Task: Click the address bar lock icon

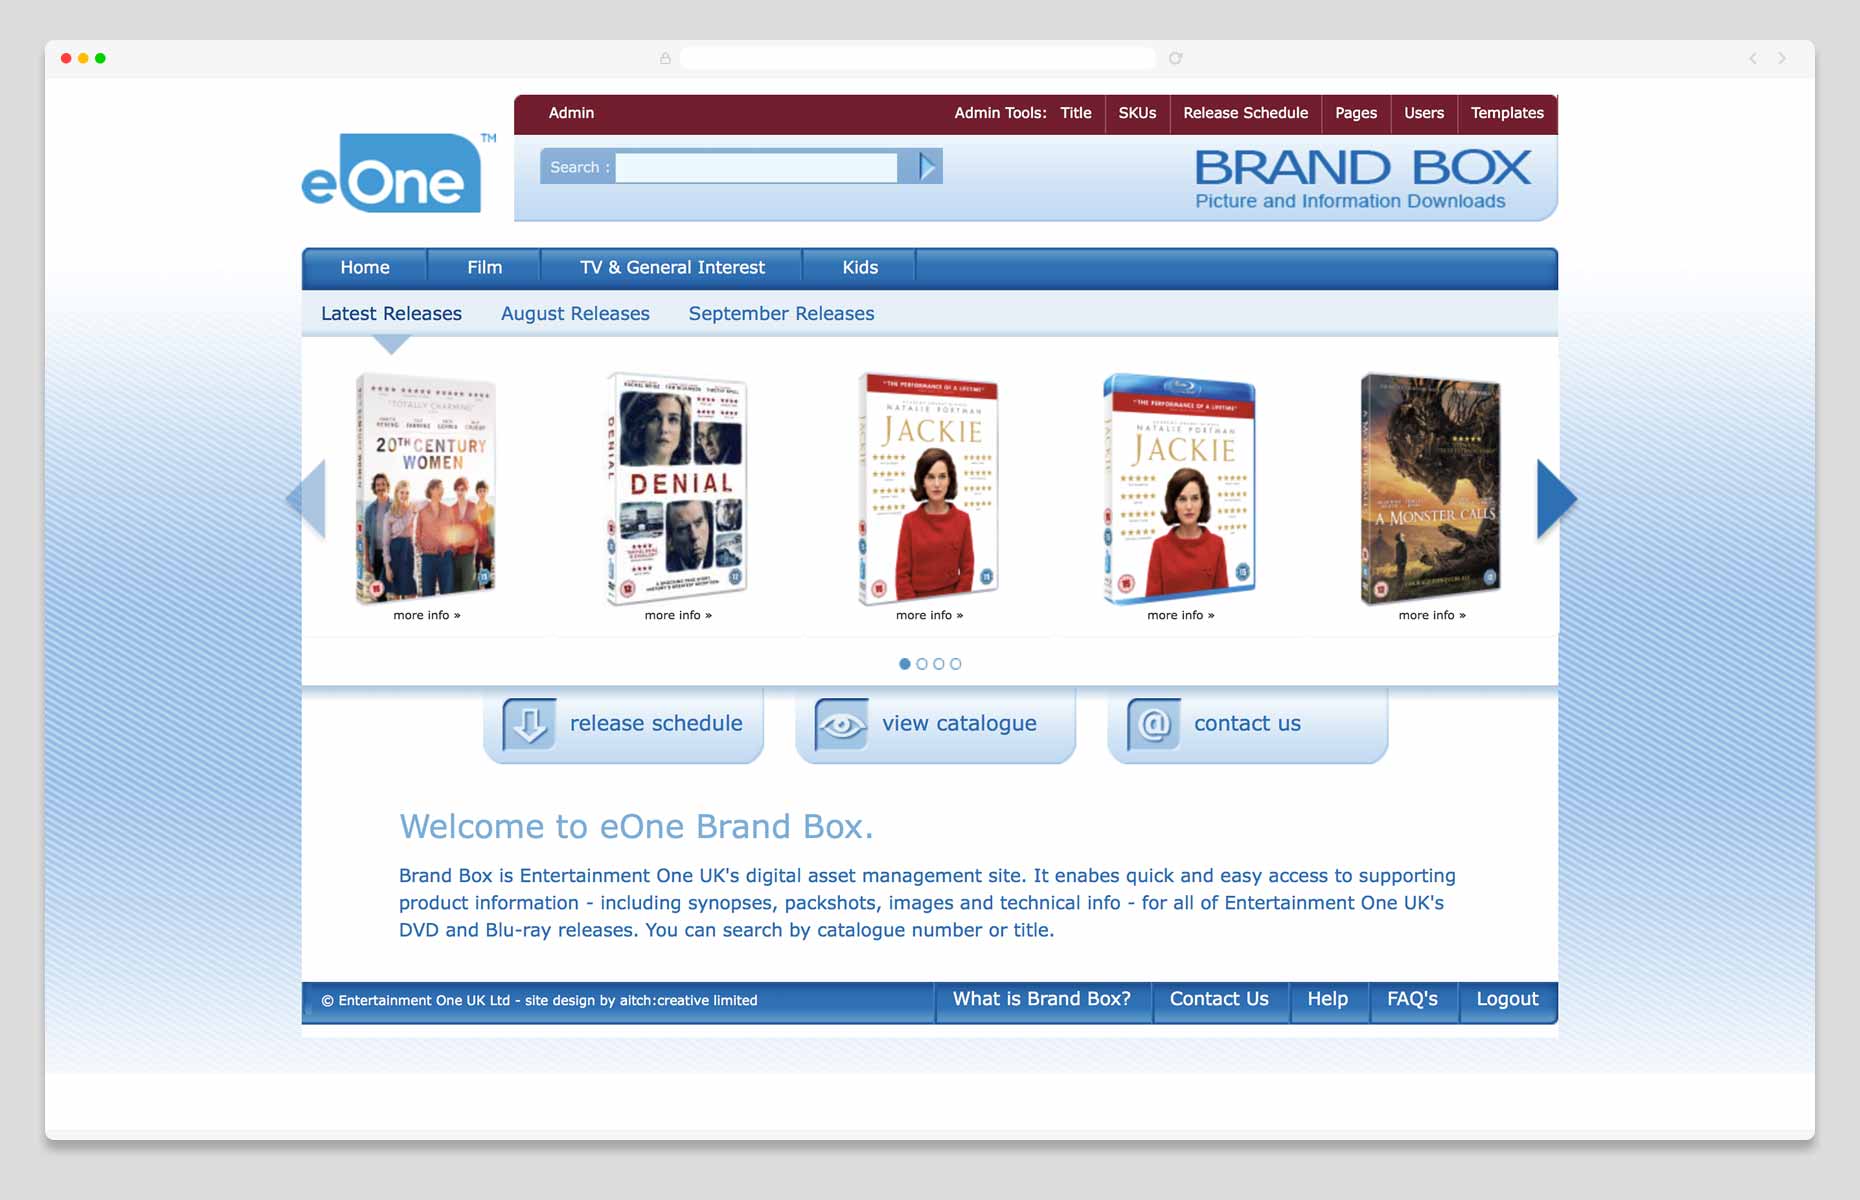Action: 665,58
